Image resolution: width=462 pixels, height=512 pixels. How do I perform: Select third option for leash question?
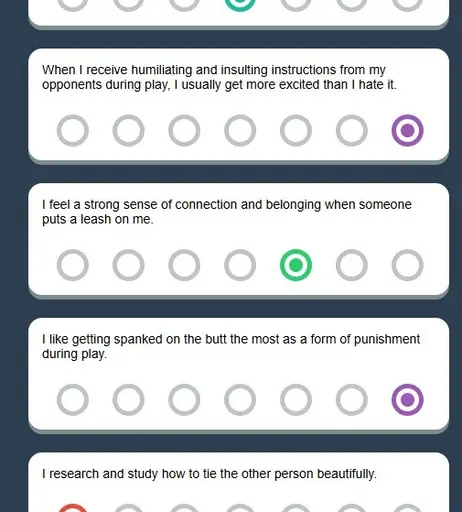tap(184, 265)
